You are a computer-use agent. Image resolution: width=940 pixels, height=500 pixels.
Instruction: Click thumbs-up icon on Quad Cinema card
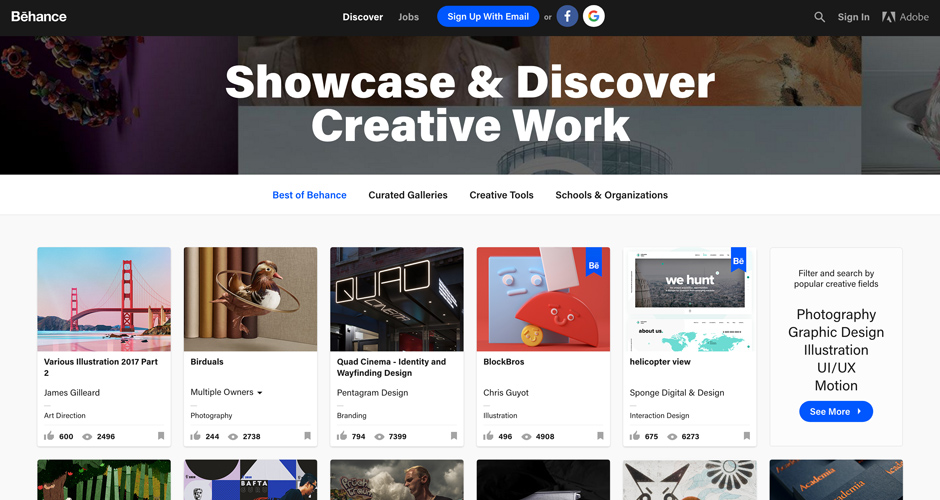click(342, 436)
